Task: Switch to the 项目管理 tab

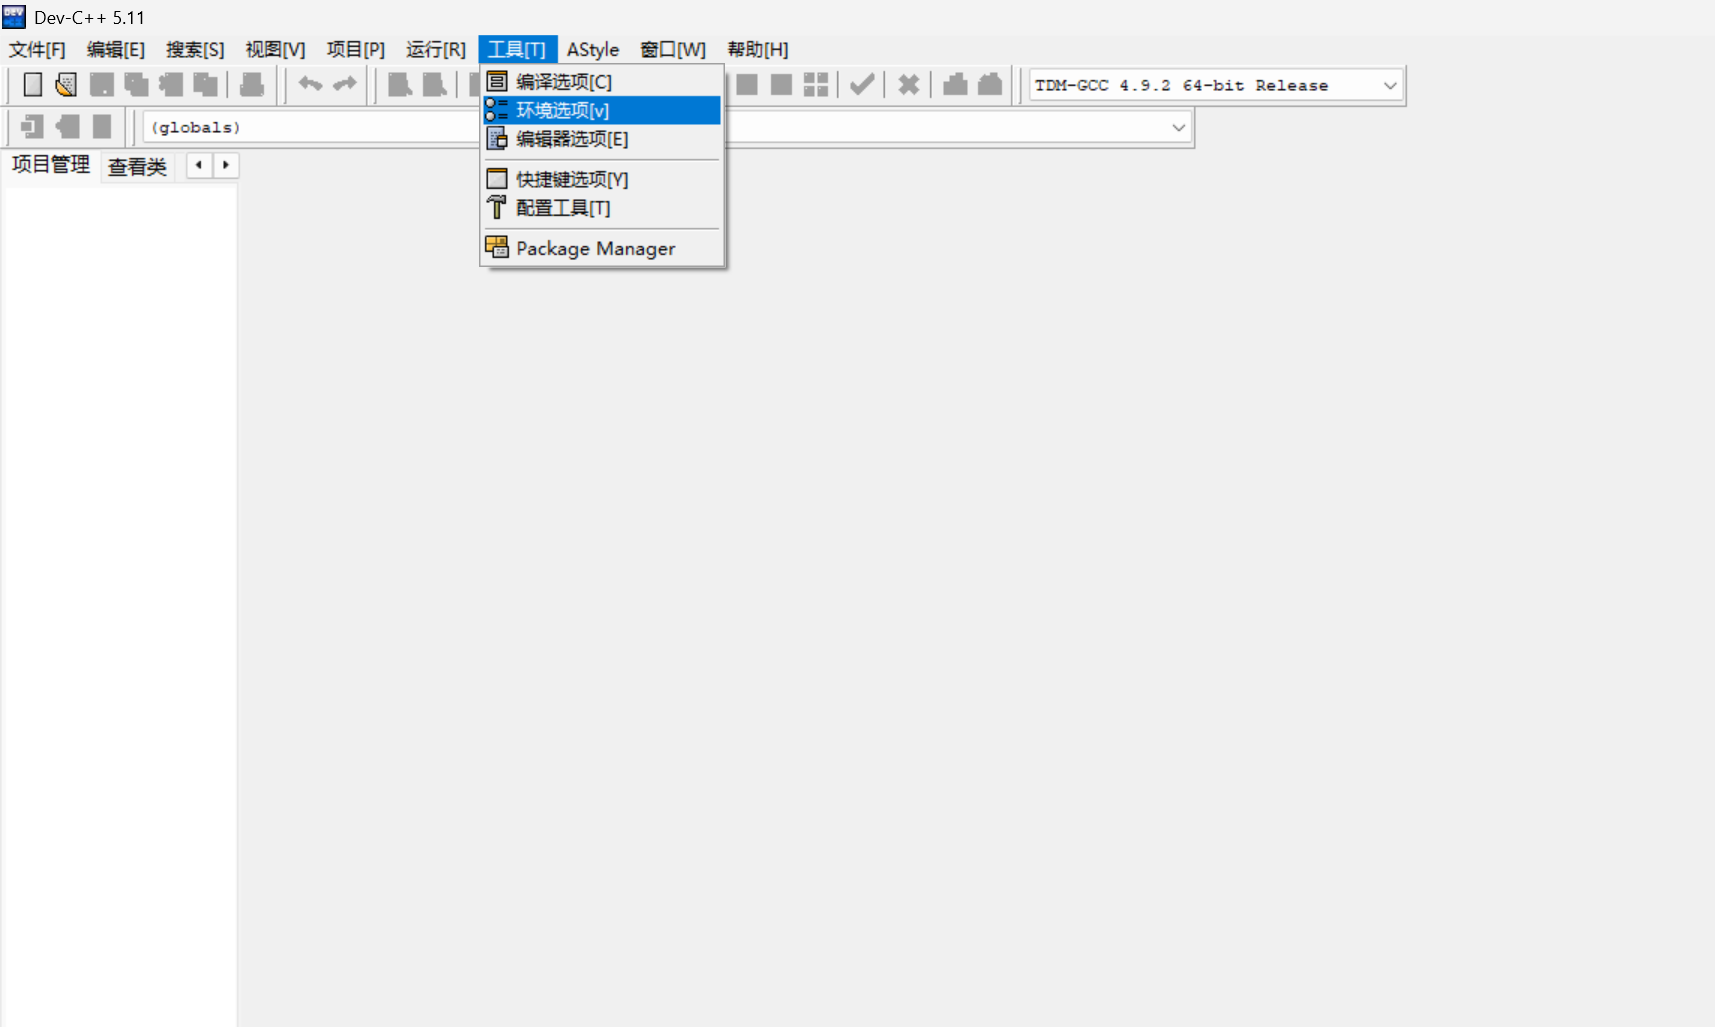Action: (51, 165)
